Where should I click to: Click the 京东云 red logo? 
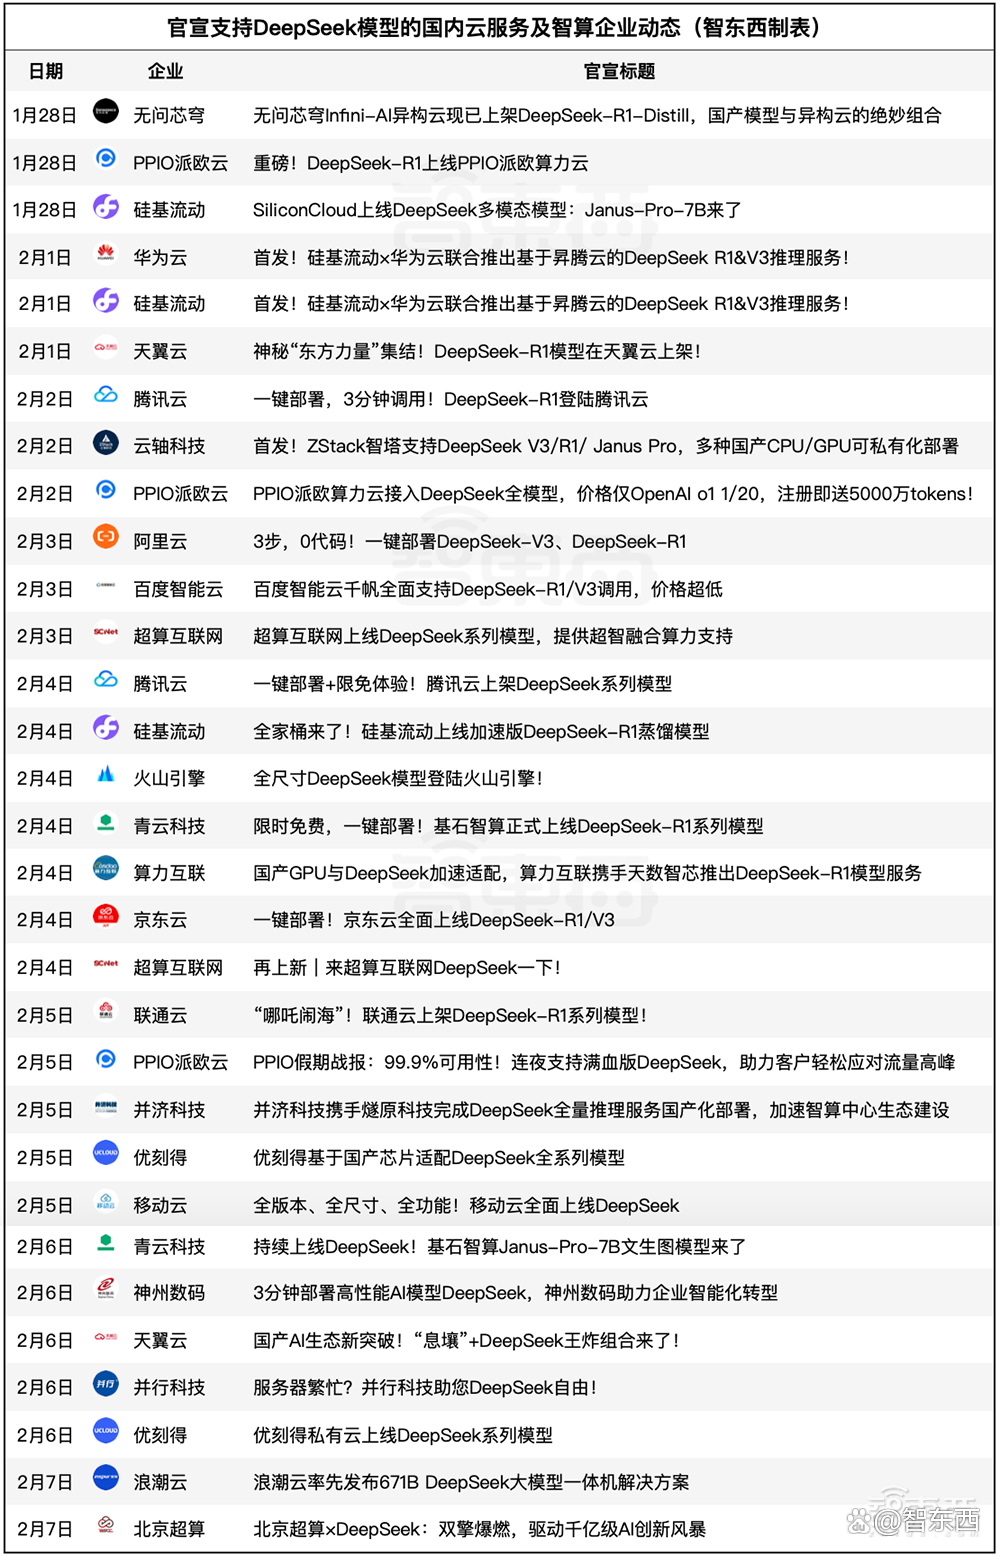coord(106,916)
